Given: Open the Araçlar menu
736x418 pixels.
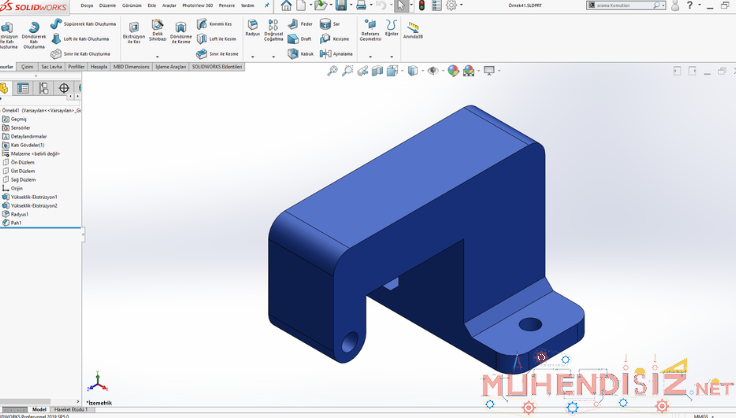Looking at the screenshot, I should coord(169,5).
